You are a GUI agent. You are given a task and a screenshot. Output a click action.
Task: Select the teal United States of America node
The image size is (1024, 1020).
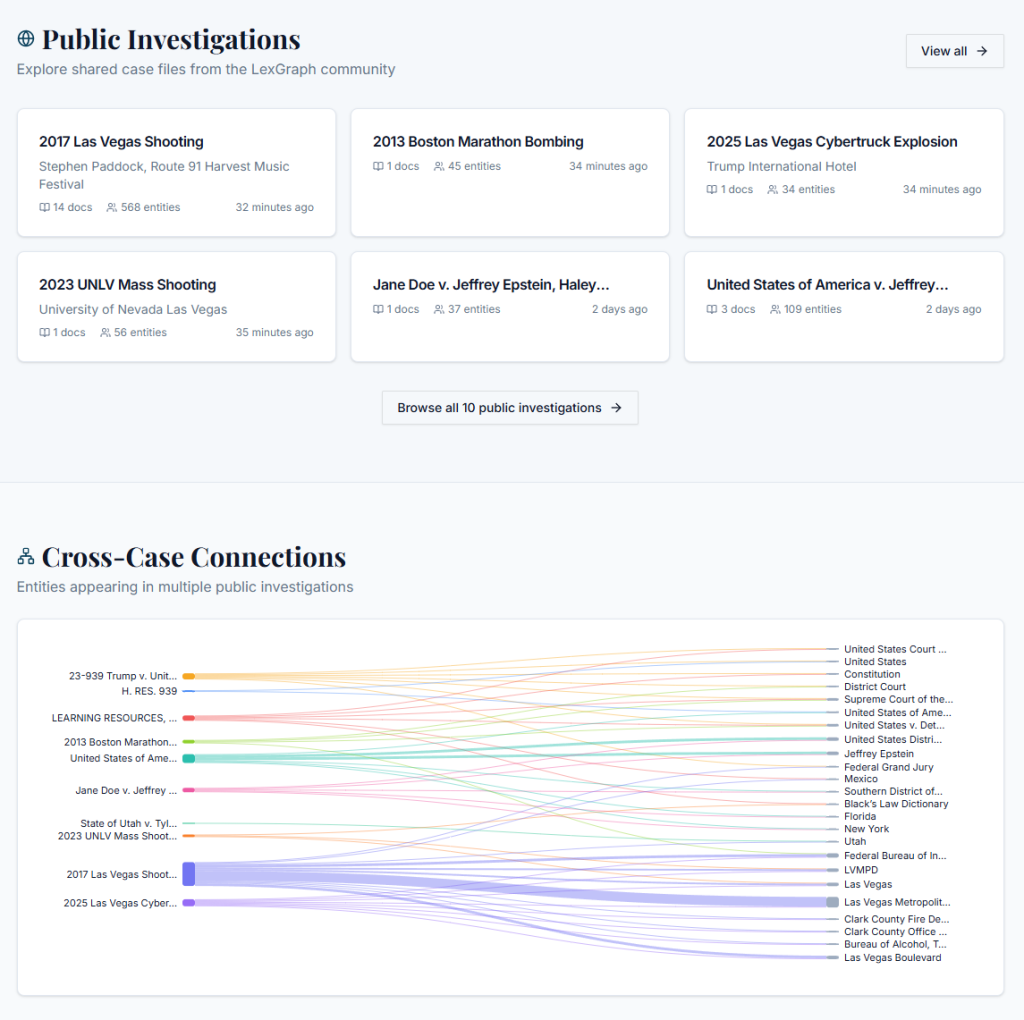point(188,759)
